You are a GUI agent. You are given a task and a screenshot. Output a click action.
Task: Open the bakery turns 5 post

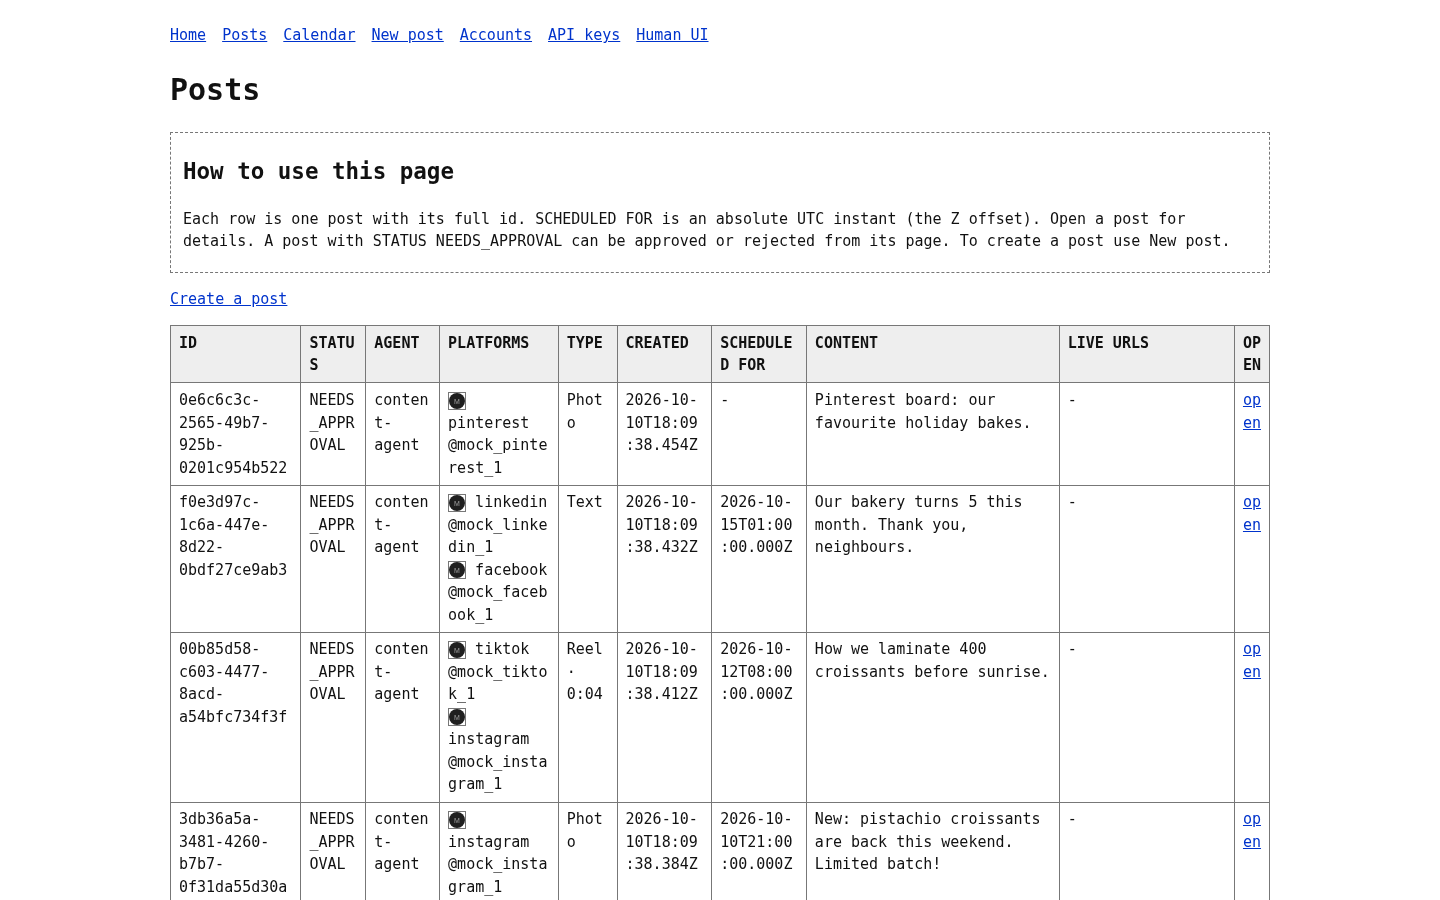(1252, 513)
